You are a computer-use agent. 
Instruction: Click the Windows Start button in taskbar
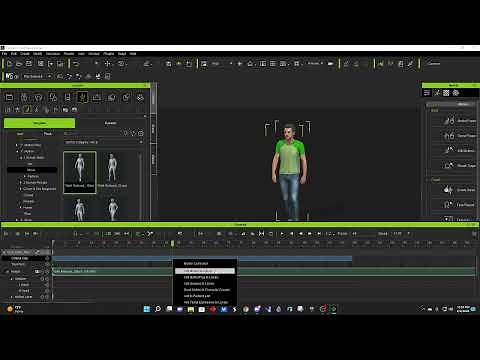[147, 309]
